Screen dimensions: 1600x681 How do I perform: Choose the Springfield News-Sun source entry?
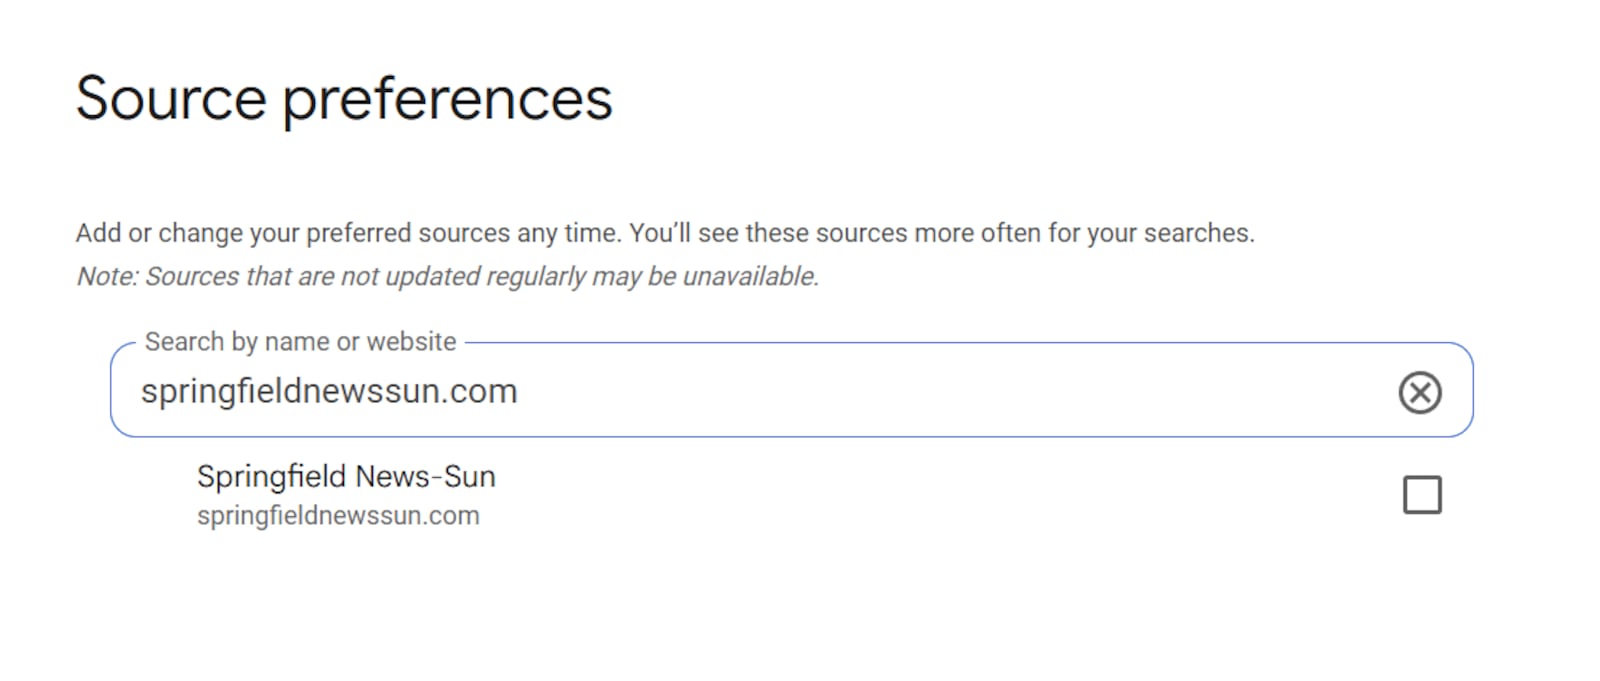[x=346, y=477]
